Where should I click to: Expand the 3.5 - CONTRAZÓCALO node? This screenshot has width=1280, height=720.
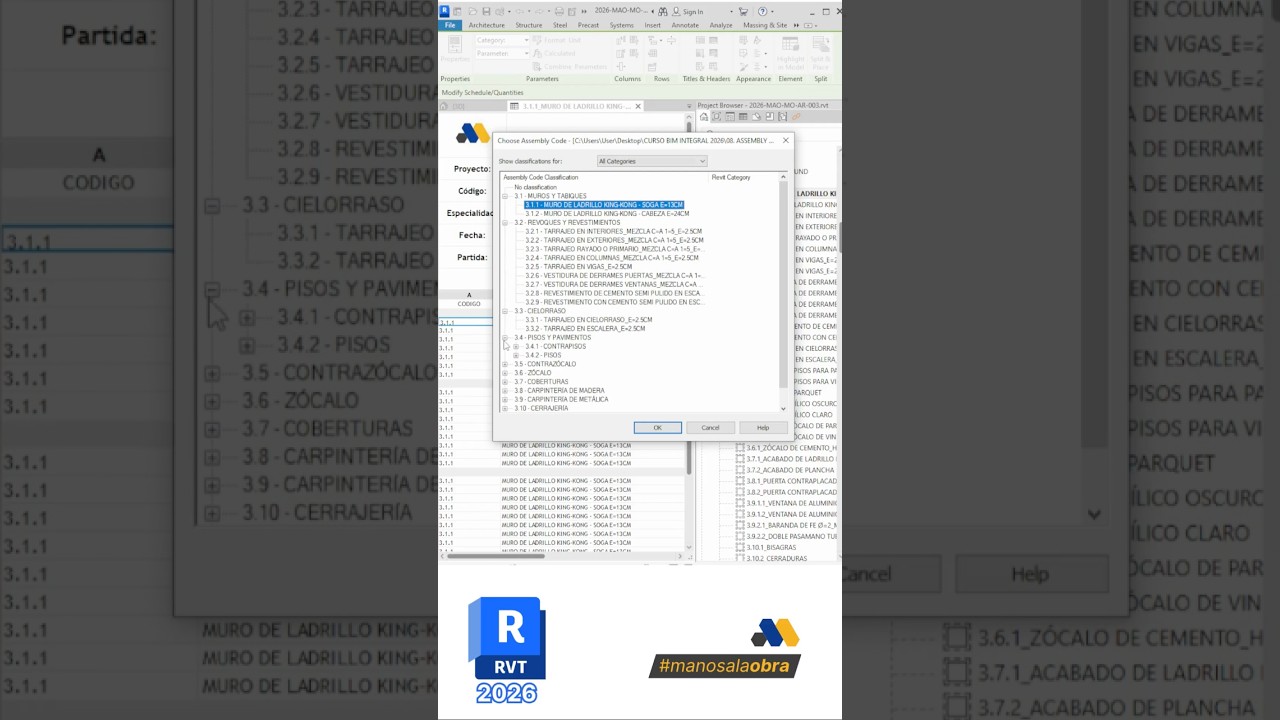click(x=505, y=364)
